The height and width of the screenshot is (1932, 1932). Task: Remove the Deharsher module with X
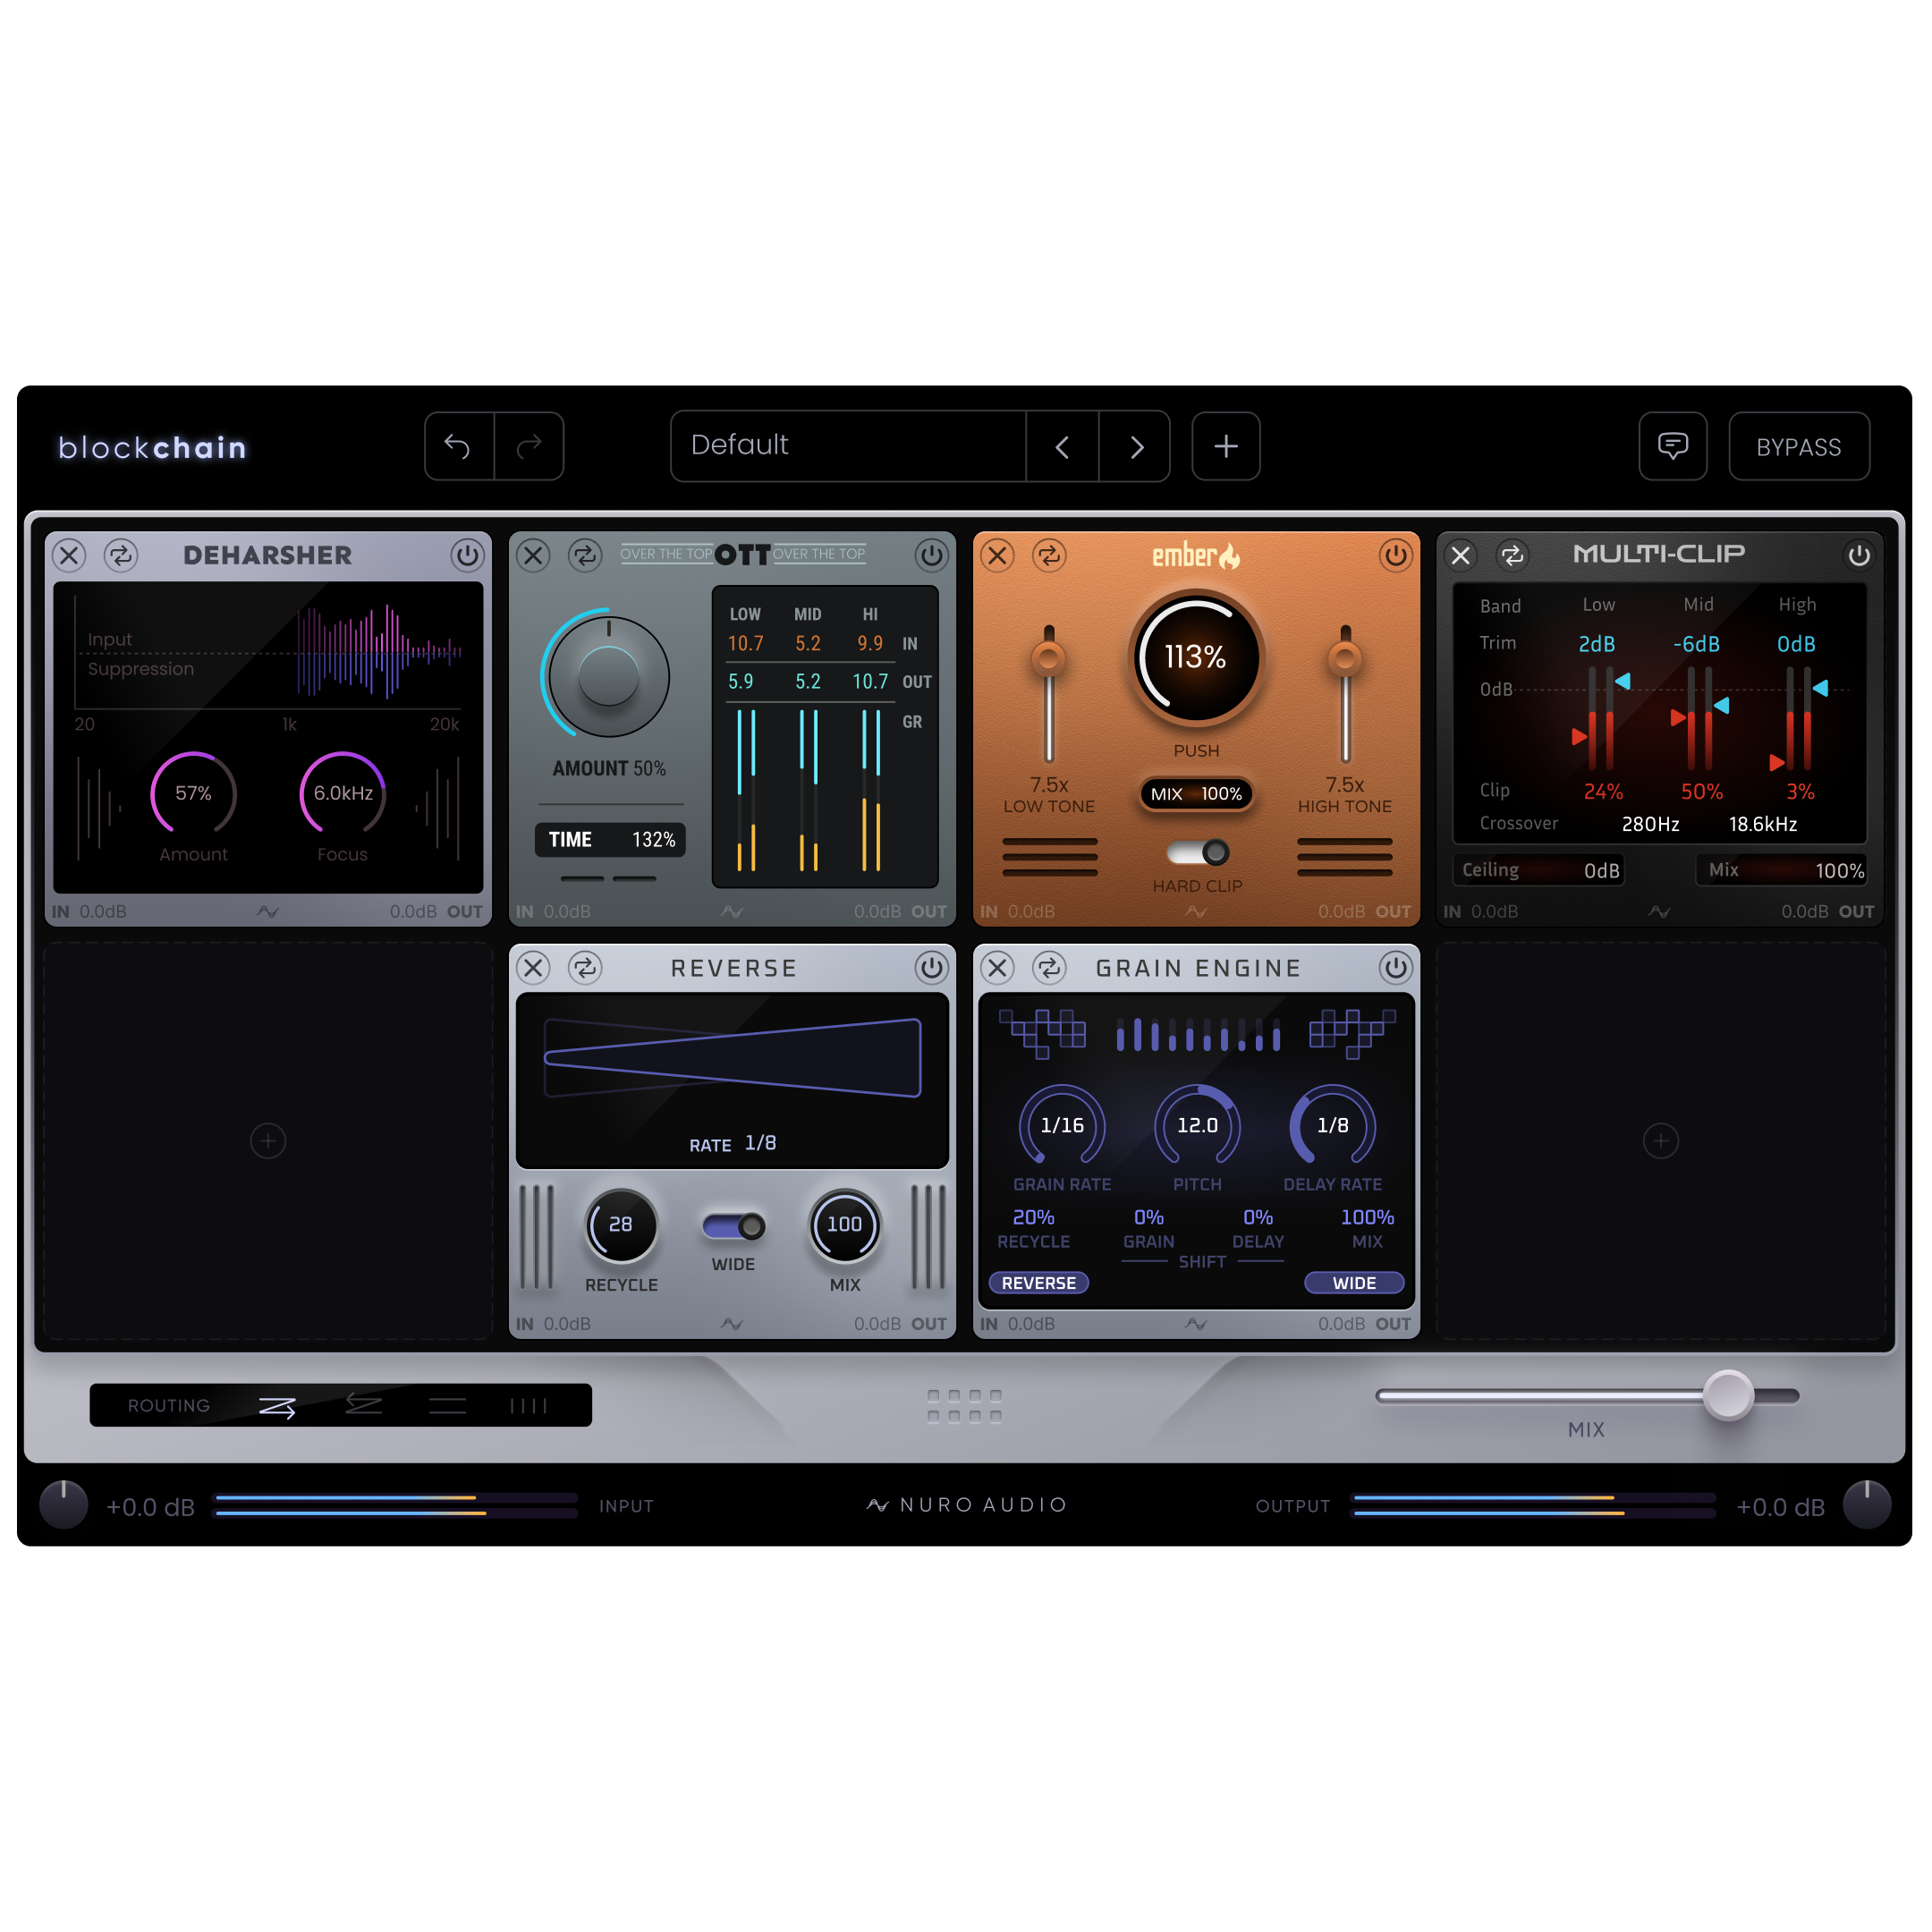(x=69, y=555)
